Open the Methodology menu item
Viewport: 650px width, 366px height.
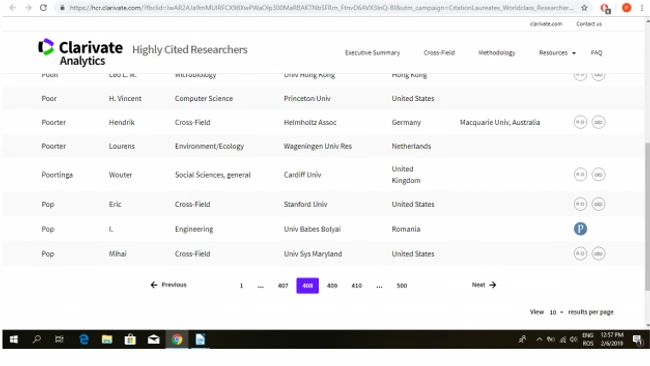(497, 53)
